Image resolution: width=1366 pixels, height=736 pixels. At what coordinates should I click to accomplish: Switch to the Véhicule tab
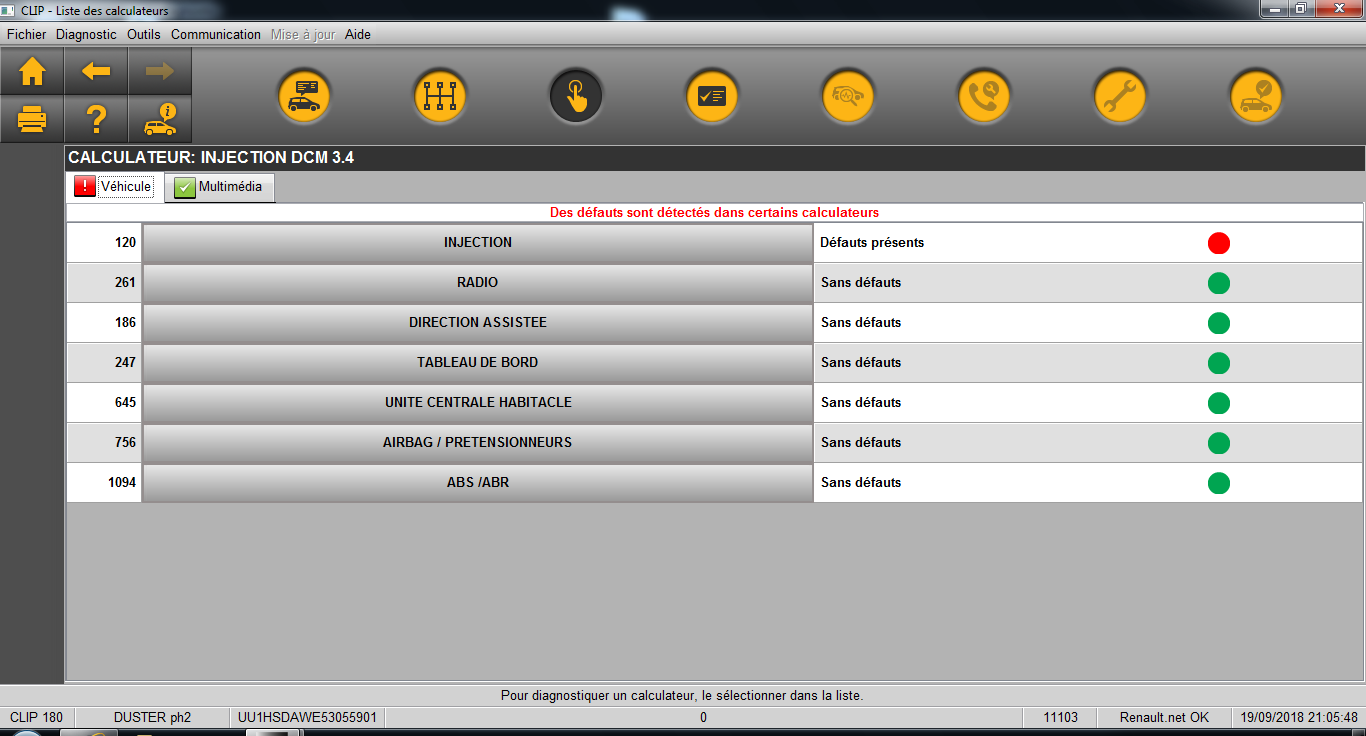click(115, 187)
